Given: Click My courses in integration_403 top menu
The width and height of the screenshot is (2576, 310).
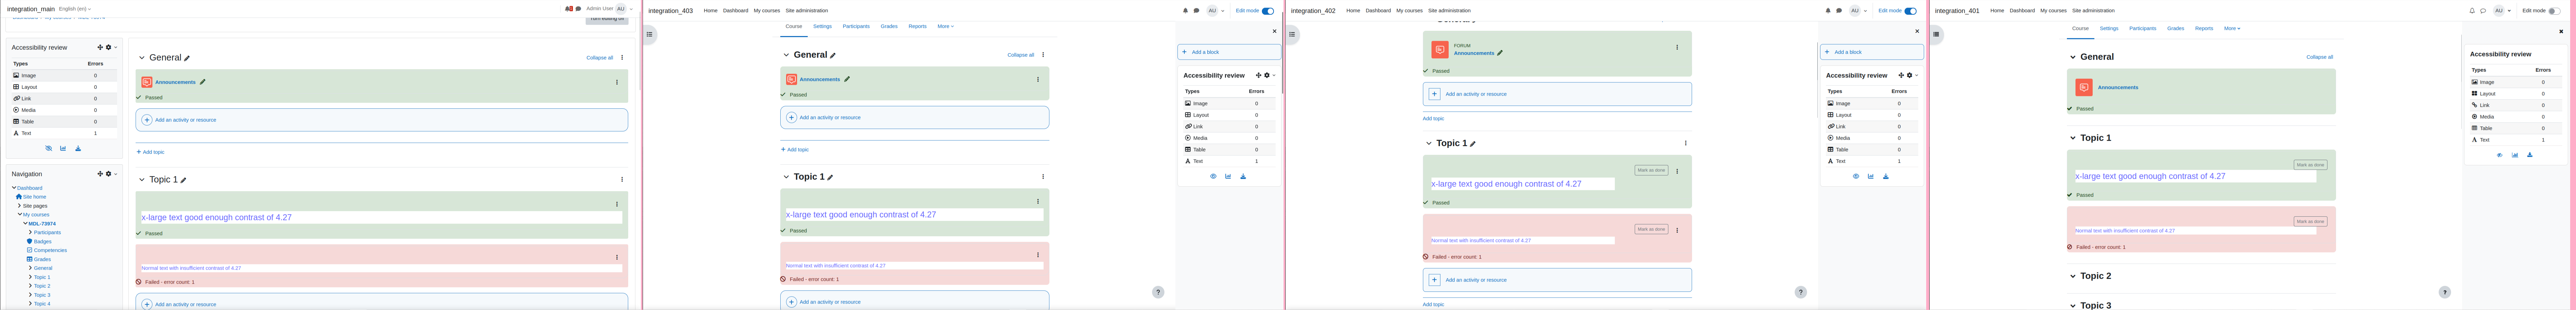Looking at the screenshot, I should [x=767, y=11].
